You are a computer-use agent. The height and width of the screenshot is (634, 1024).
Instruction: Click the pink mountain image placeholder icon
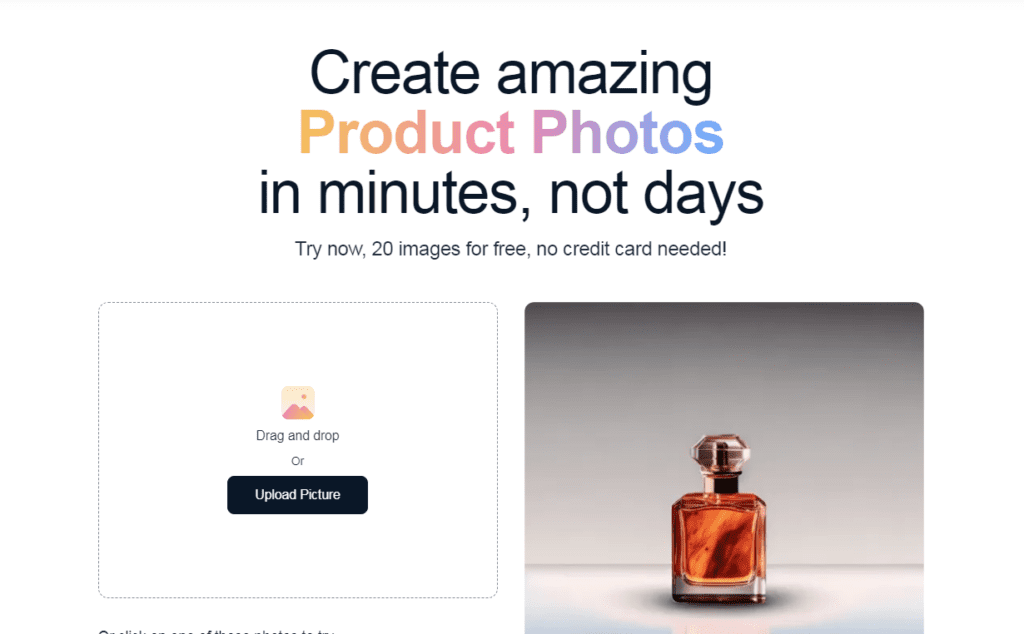pos(298,403)
